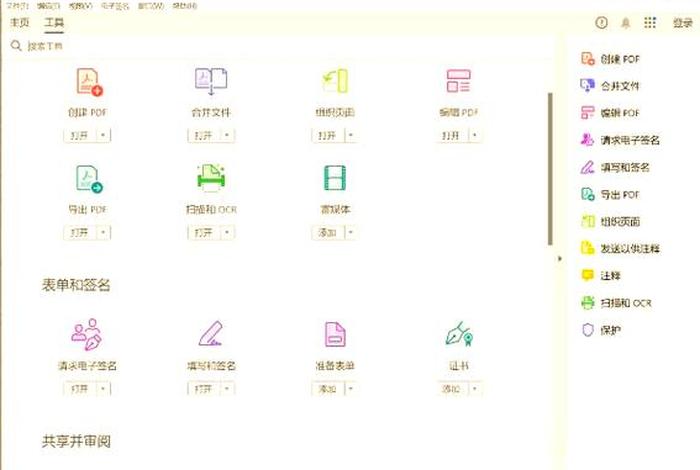Click 打开 button under 导出 PDF

tap(80, 233)
